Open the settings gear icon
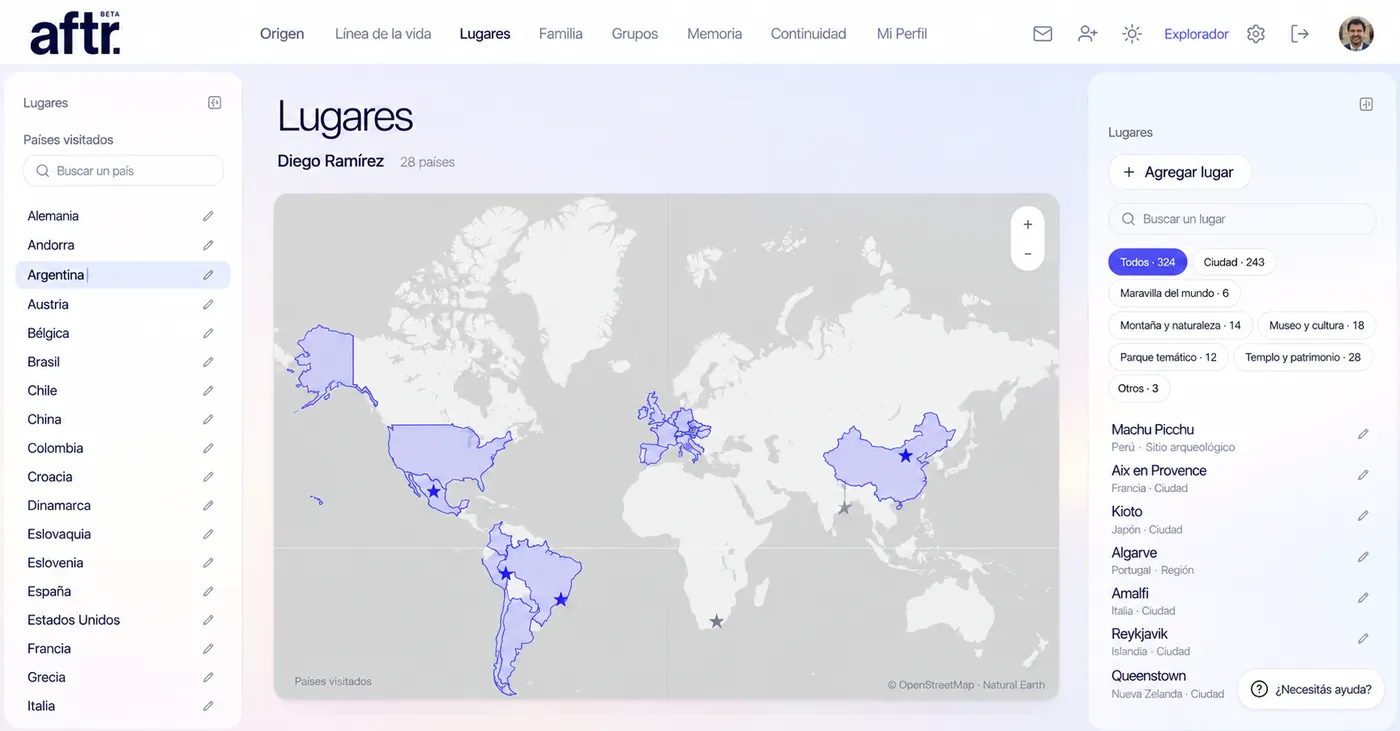The height and width of the screenshot is (731, 1400). click(1256, 34)
